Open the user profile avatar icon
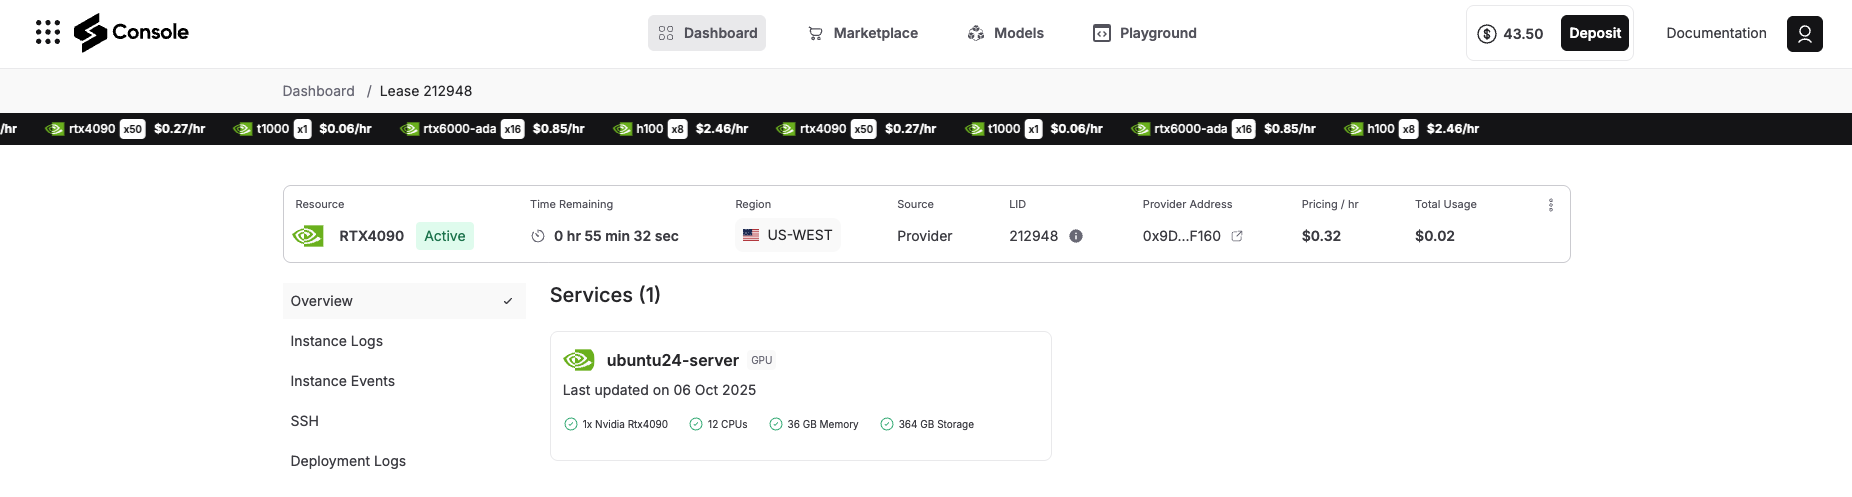Viewport: 1852px width, 497px height. (1804, 34)
